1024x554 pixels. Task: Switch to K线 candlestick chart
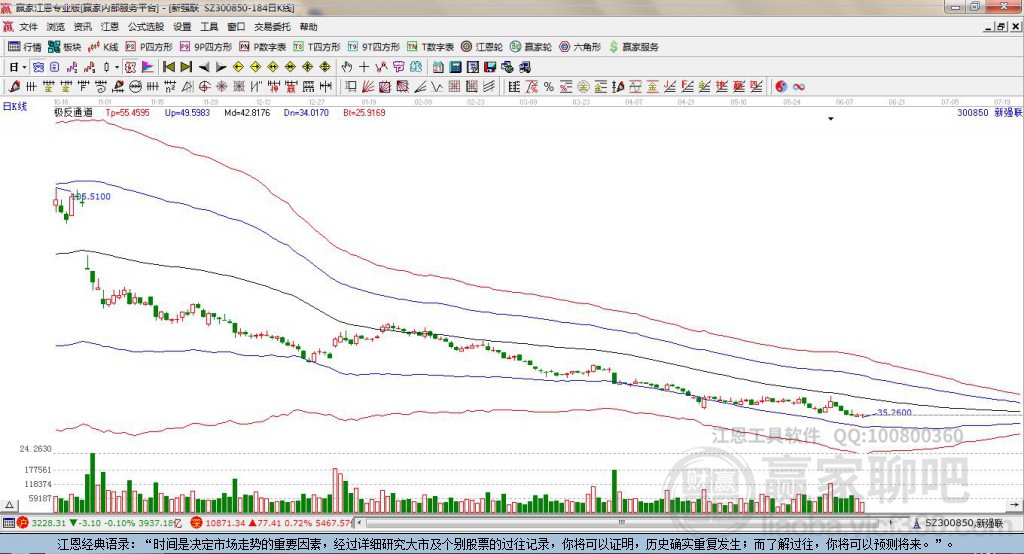point(104,47)
